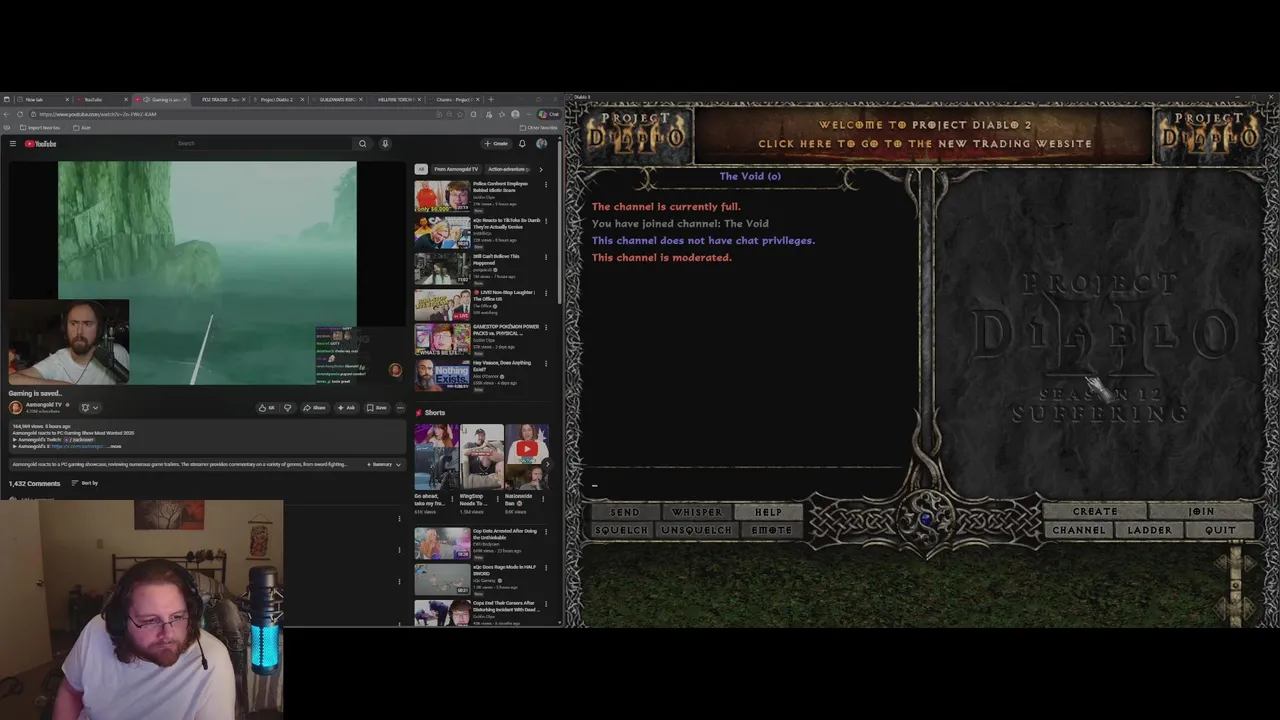1280x720 pixels.
Task: Select the 'From Asmongold TV' chip
Action: coord(456,169)
